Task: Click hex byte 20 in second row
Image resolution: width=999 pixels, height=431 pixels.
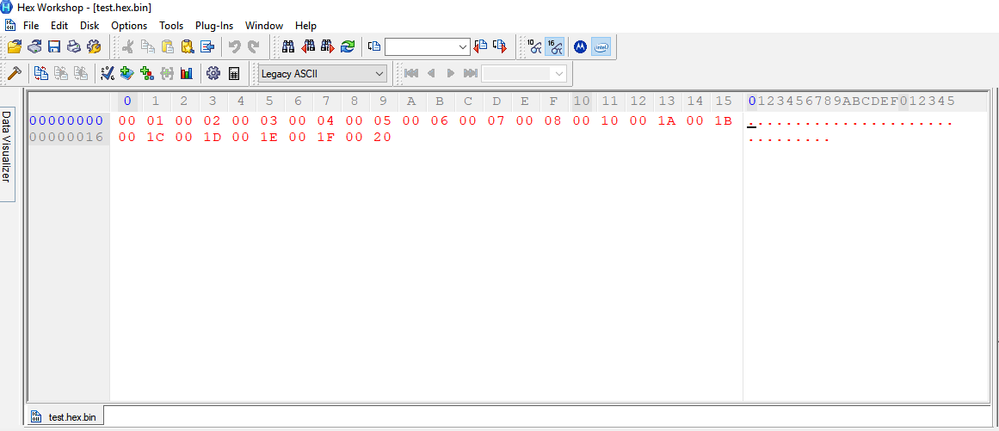Action: point(382,137)
